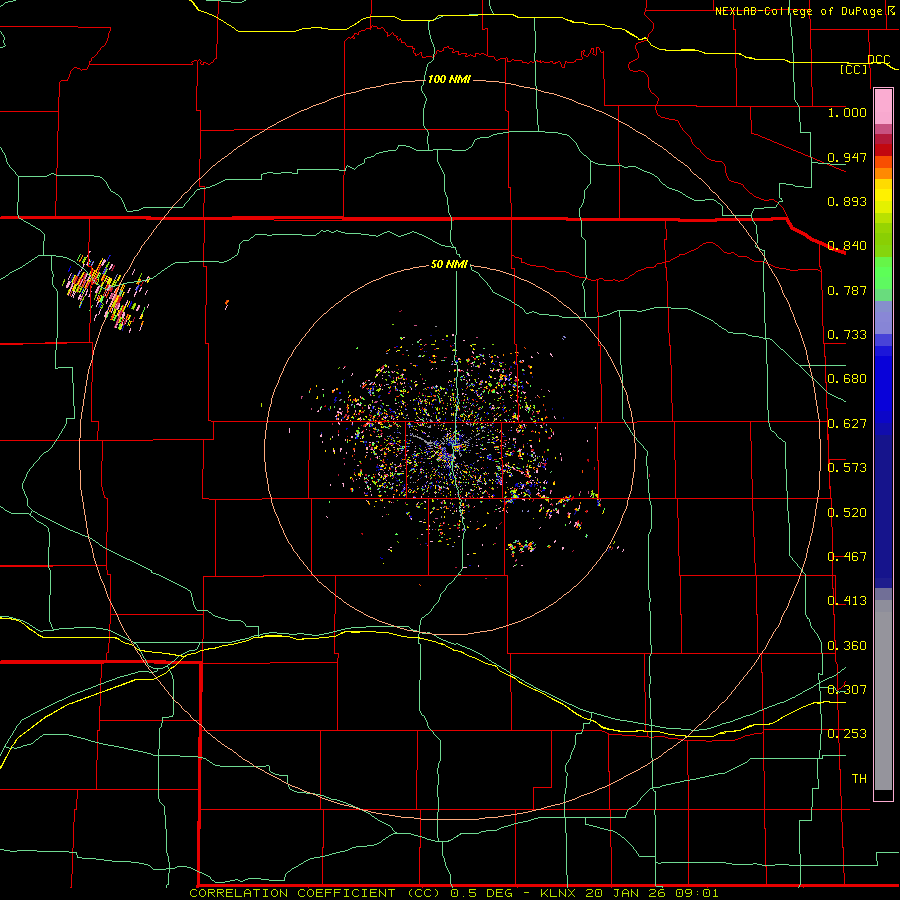
Task: Select the 0.680 scale value
Action: point(847,378)
